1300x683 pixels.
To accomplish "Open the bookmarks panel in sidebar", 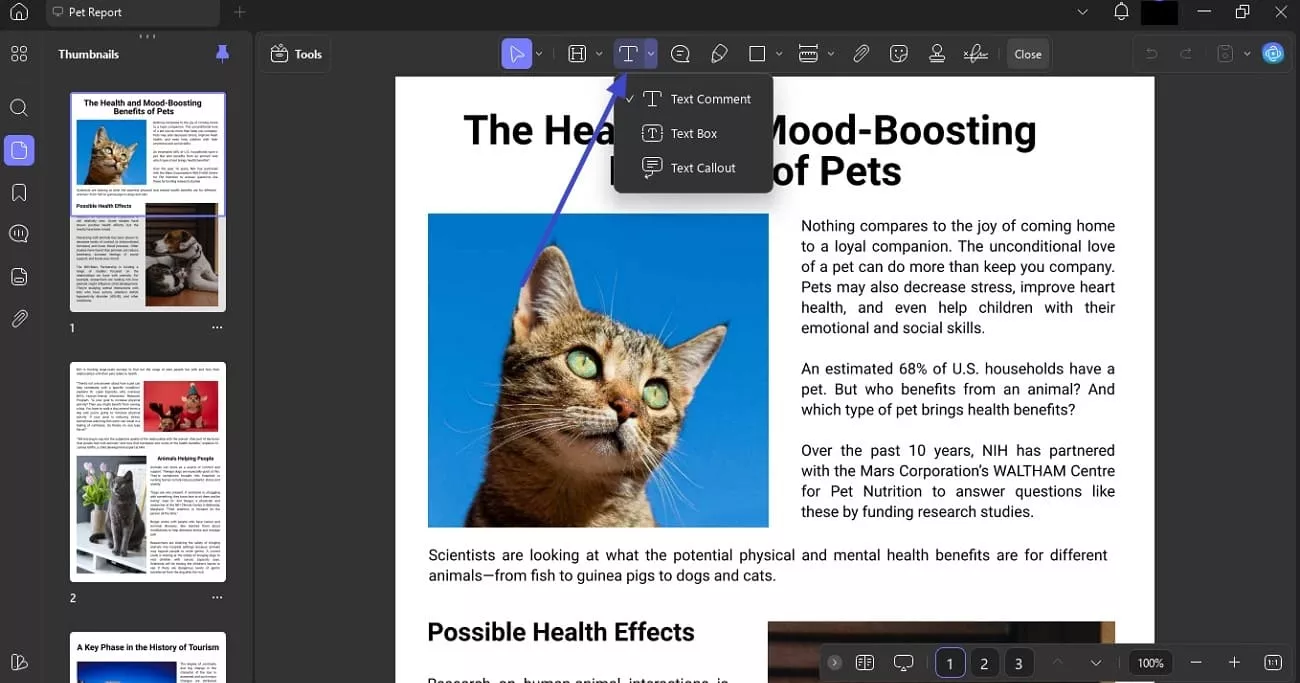I will [x=19, y=192].
